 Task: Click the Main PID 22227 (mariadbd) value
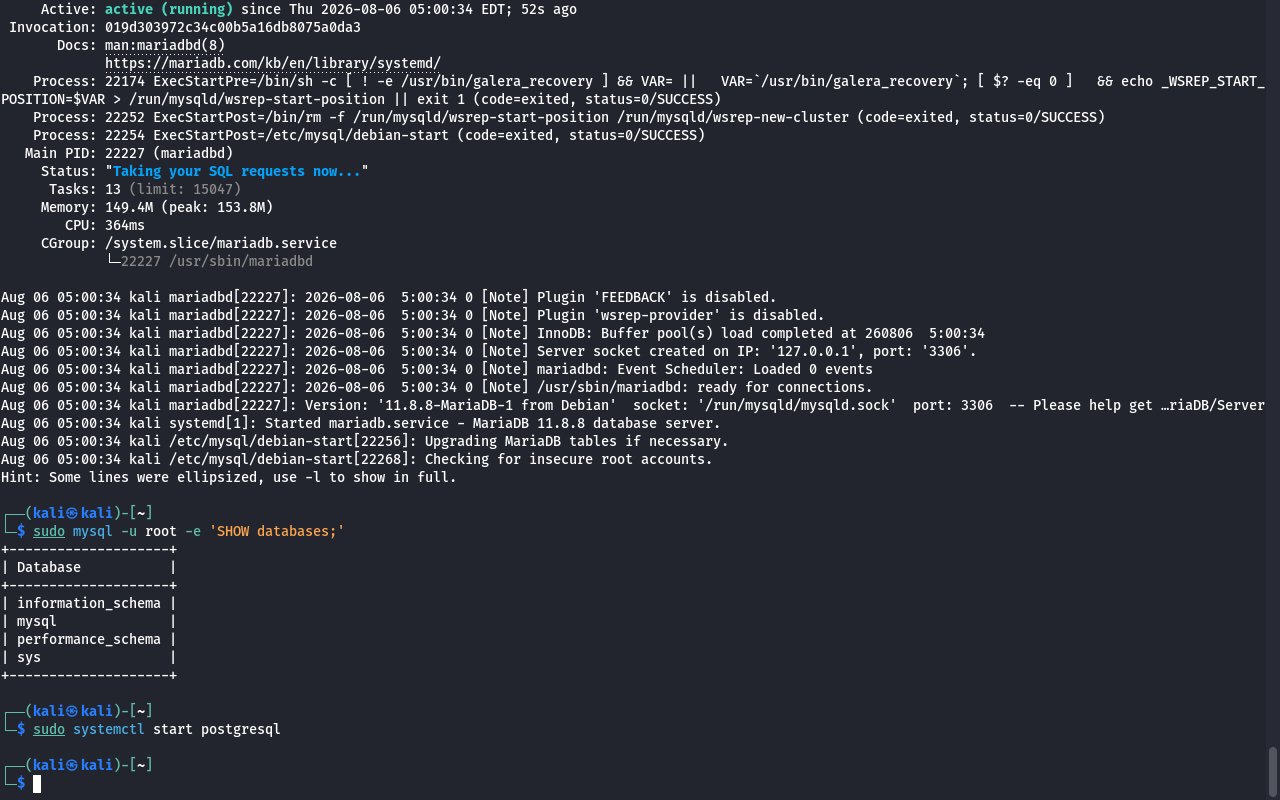click(169, 153)
